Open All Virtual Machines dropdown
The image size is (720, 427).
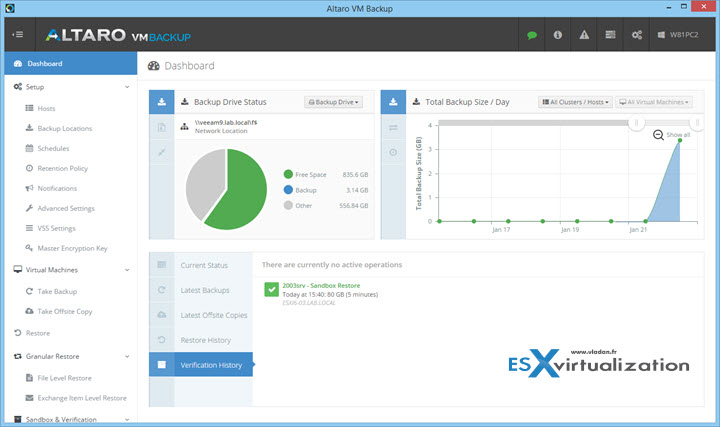point(654,102)
